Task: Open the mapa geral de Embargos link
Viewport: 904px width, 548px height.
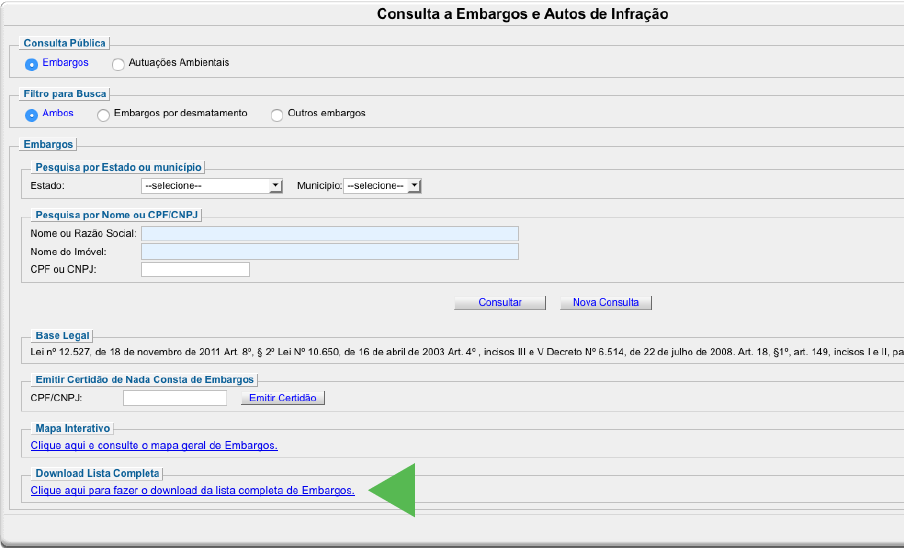Action: [x=154, y=445]
